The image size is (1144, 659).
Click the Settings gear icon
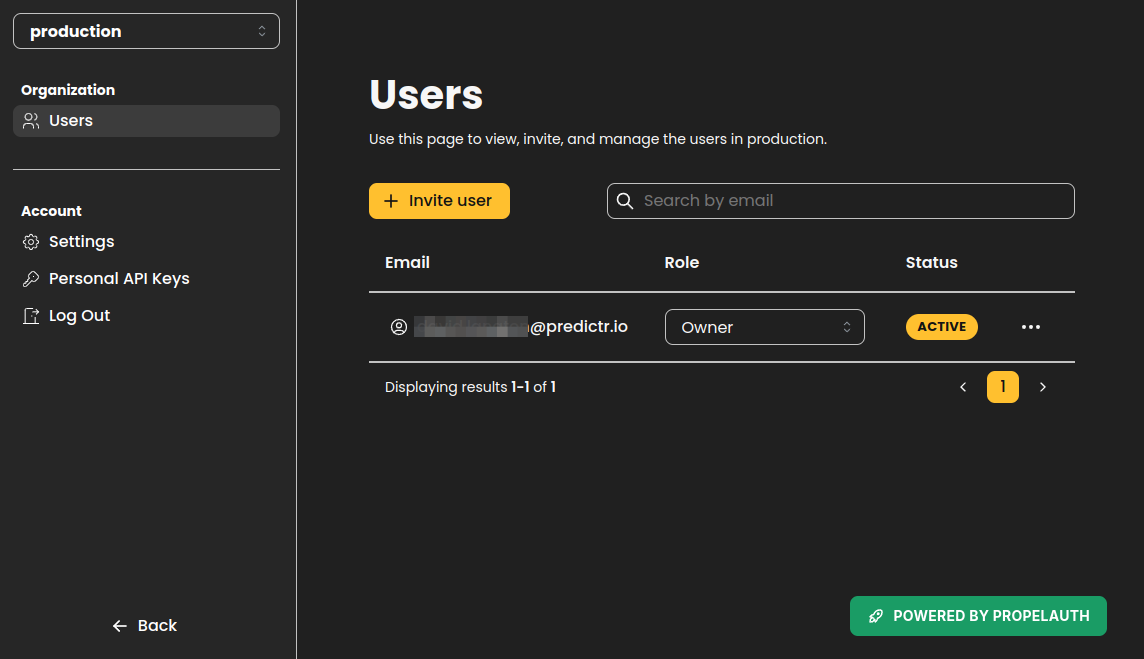pyautogui.click(x=31, y=242)
